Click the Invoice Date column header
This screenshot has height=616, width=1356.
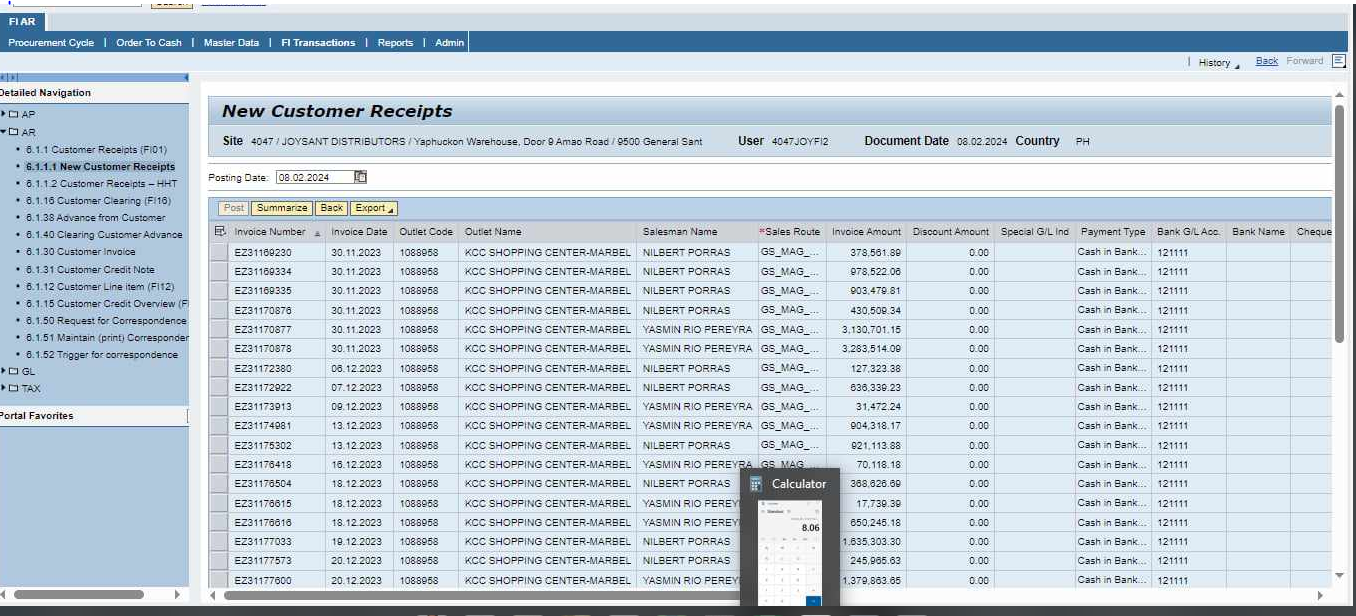(x=359, y=231)
